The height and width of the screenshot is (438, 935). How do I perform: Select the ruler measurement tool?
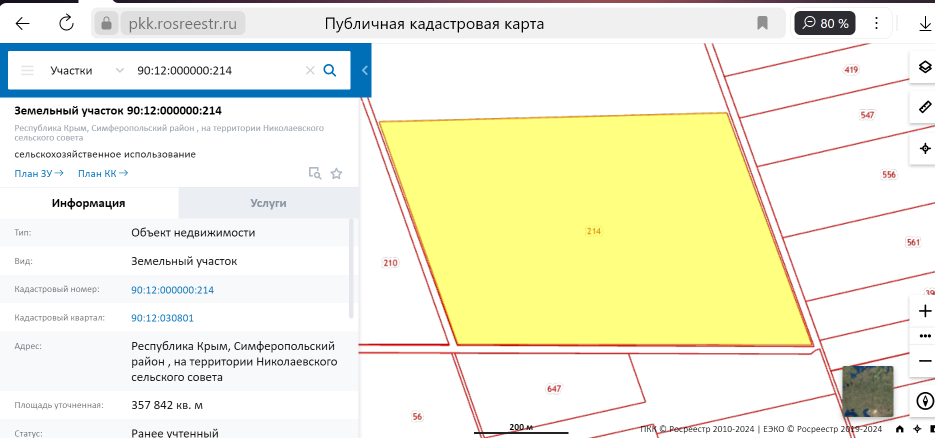pyautogui.click(x=924, y=107)
